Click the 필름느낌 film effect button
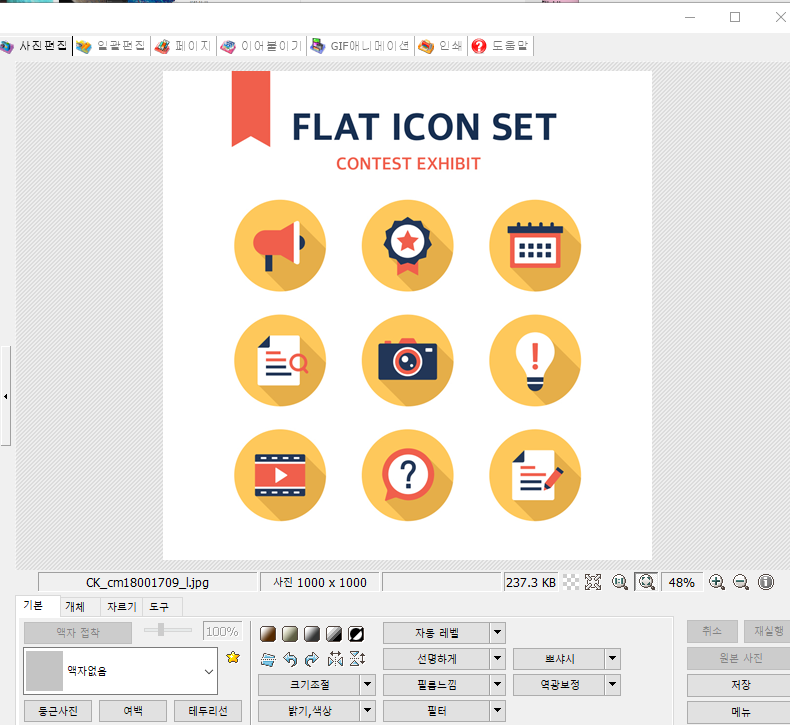Viewport: 790px width, 725px height. coord(436,685)
